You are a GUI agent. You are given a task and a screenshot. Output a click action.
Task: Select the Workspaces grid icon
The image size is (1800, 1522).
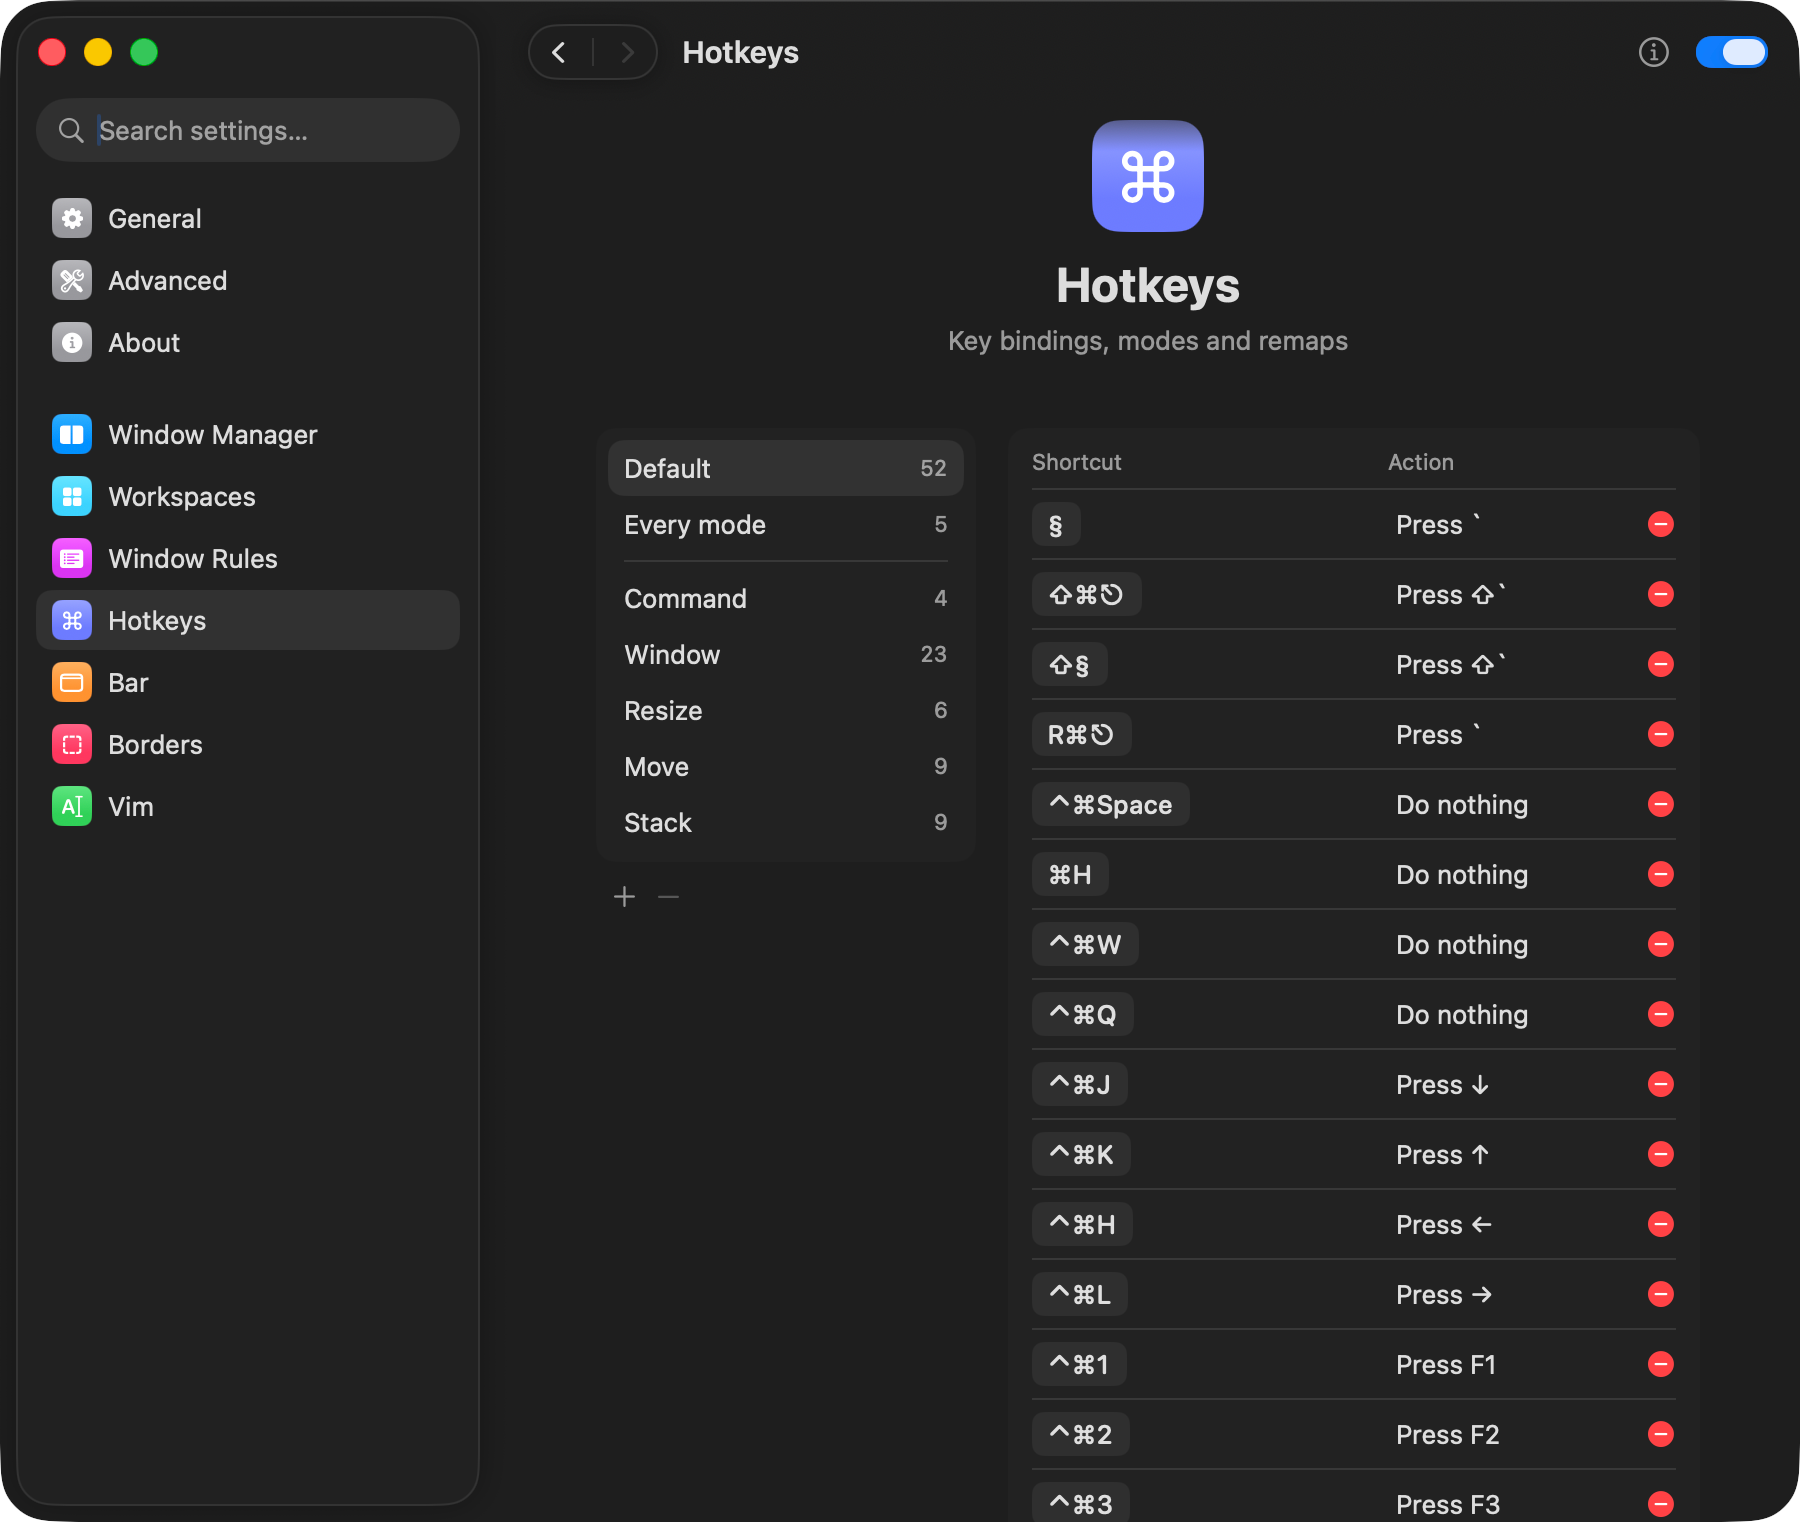(72, 496)
